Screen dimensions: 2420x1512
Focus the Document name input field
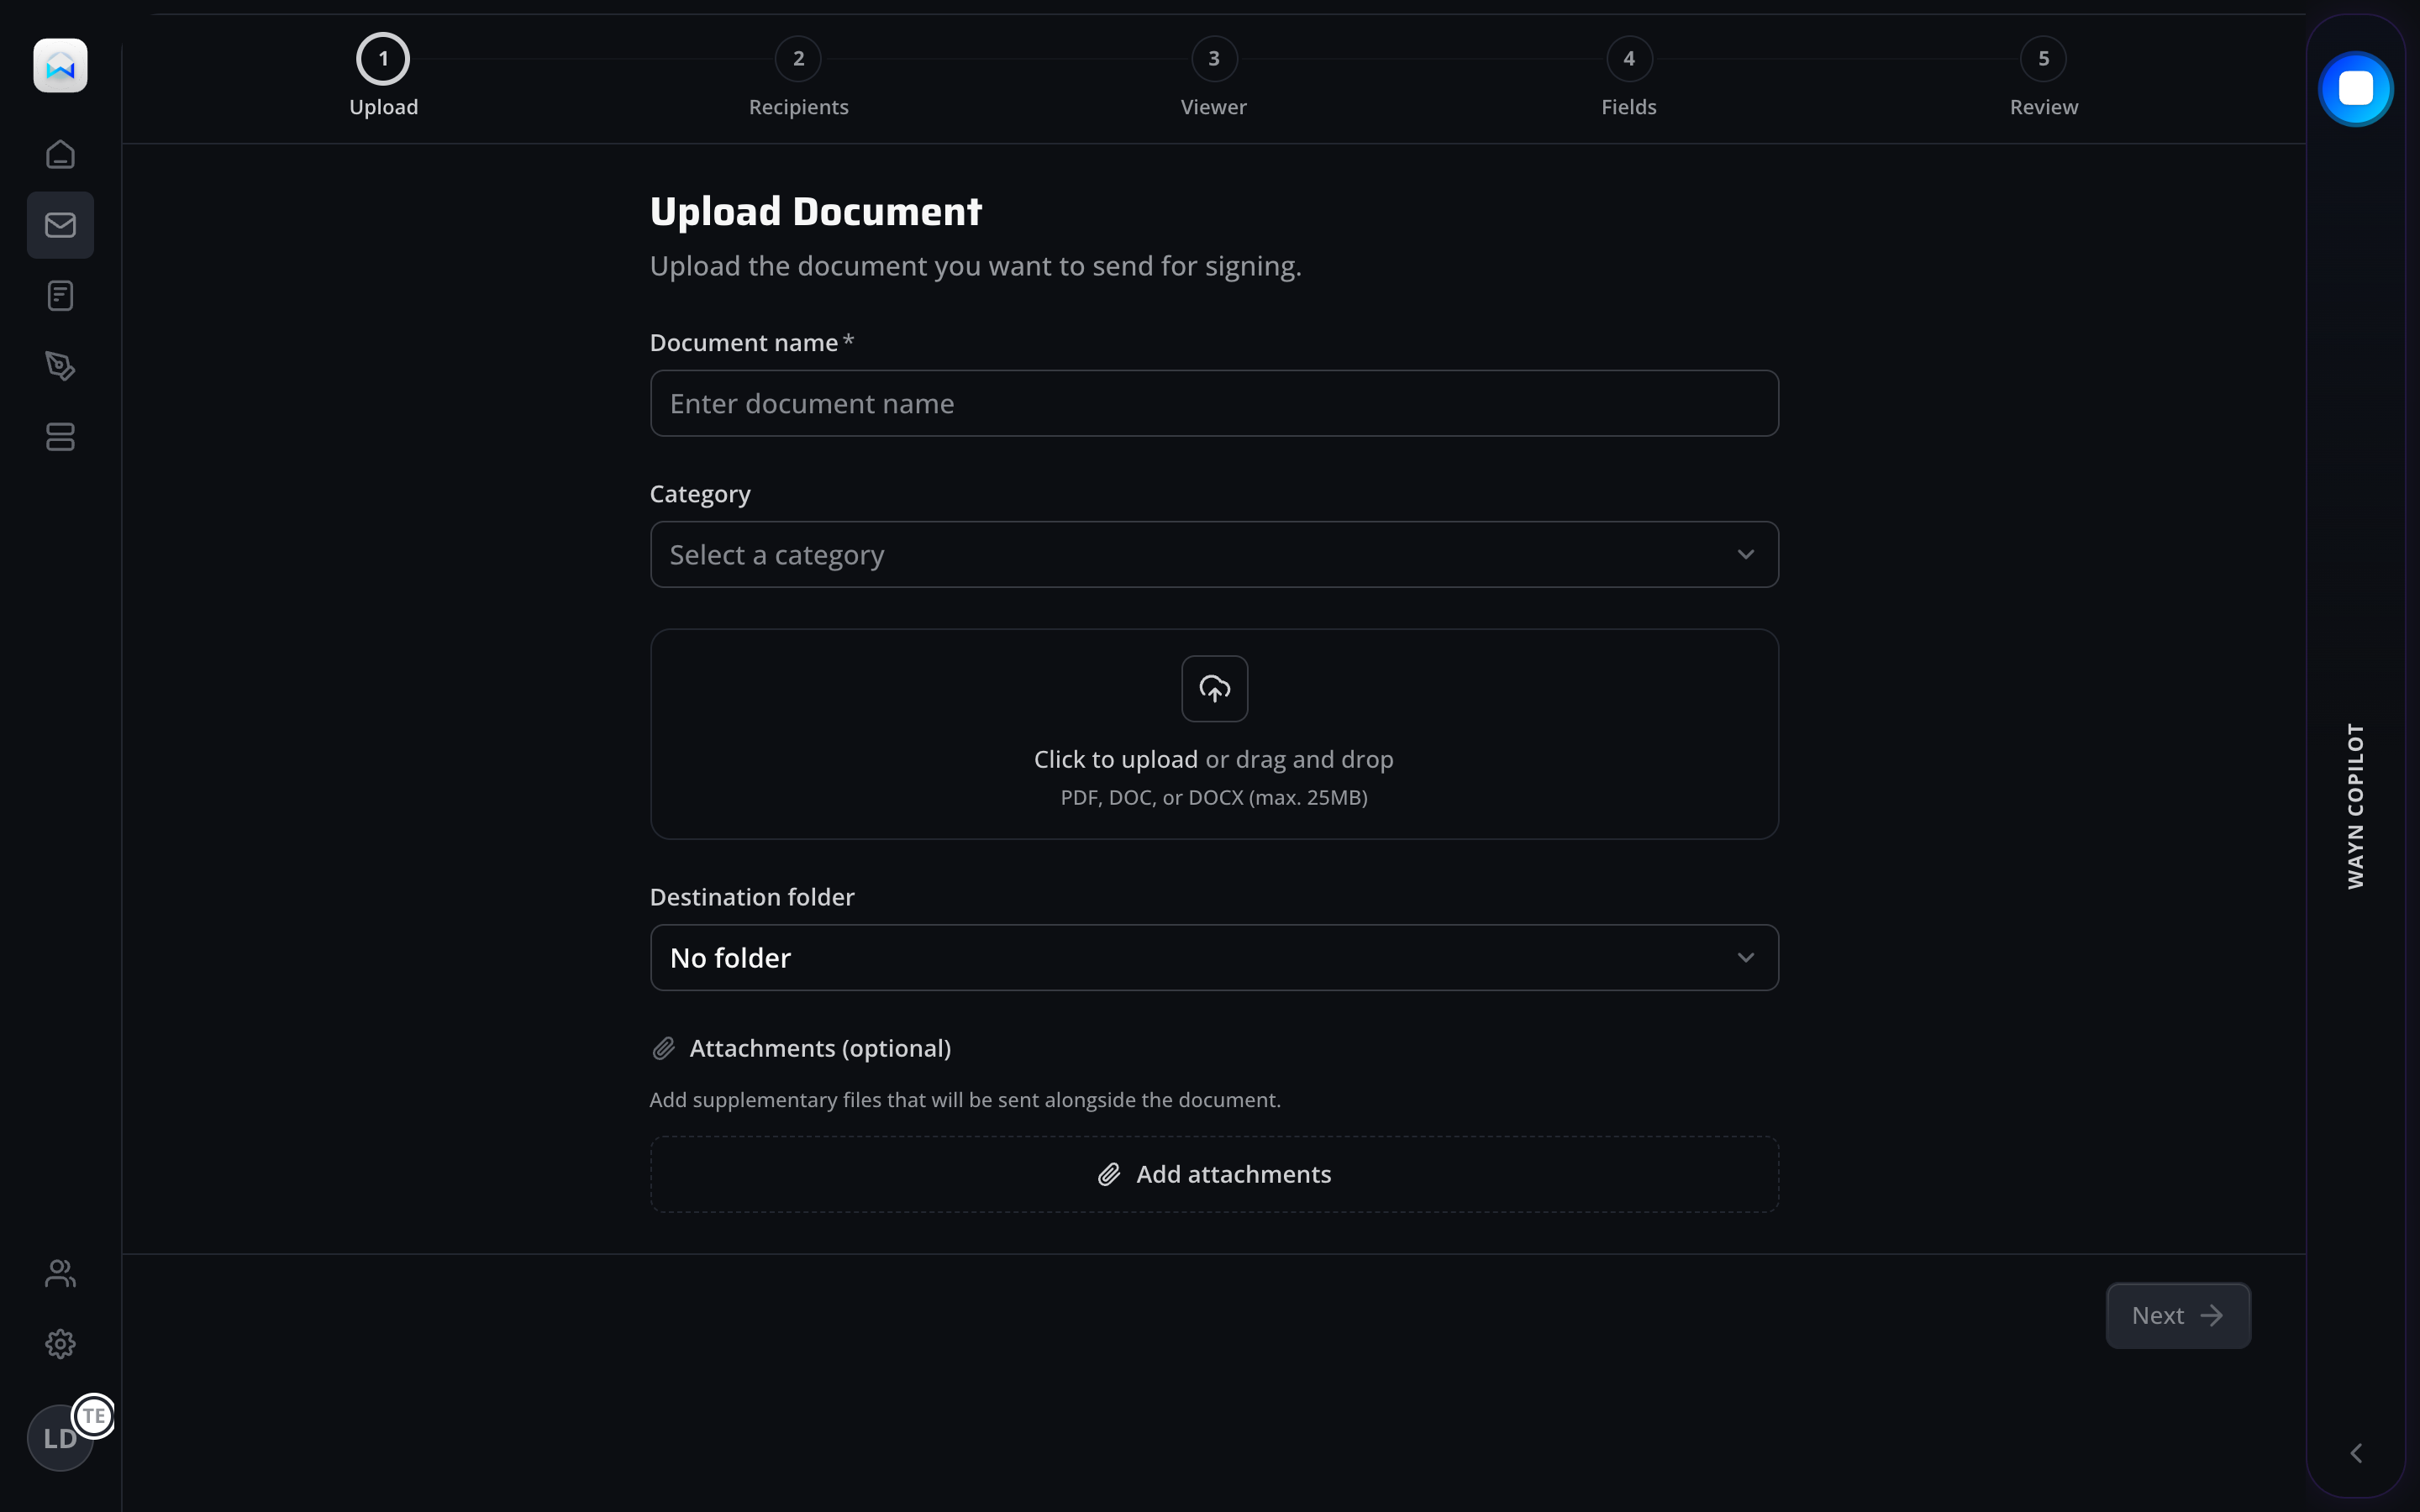pos(1214,404)
